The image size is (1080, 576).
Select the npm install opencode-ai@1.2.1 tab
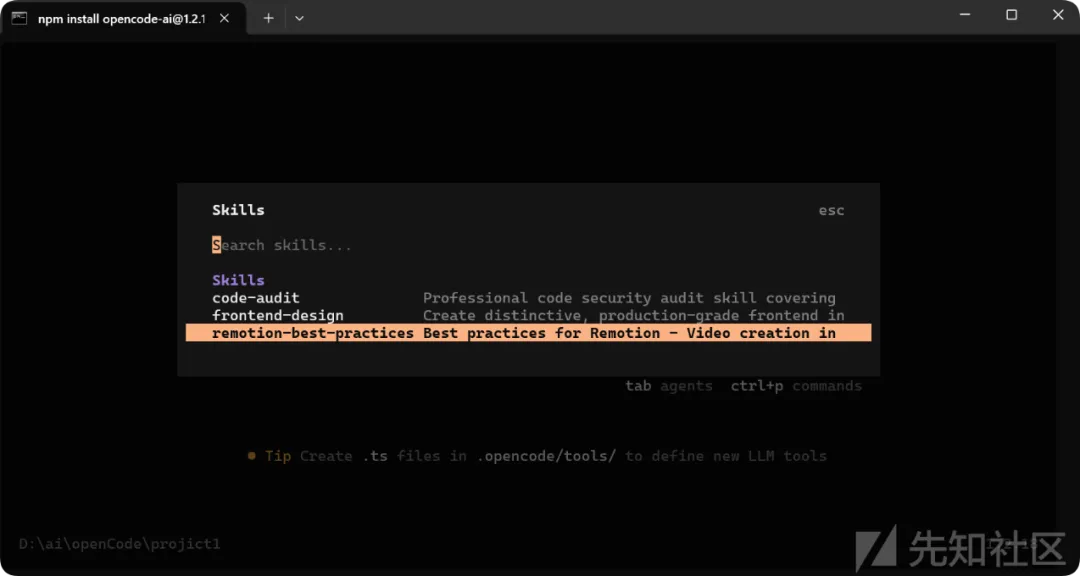125,19
